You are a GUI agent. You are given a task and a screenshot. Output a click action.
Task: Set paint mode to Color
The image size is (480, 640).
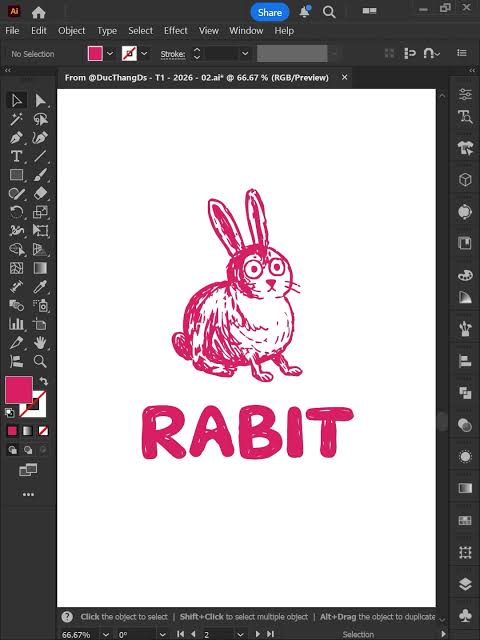(13, 431)
